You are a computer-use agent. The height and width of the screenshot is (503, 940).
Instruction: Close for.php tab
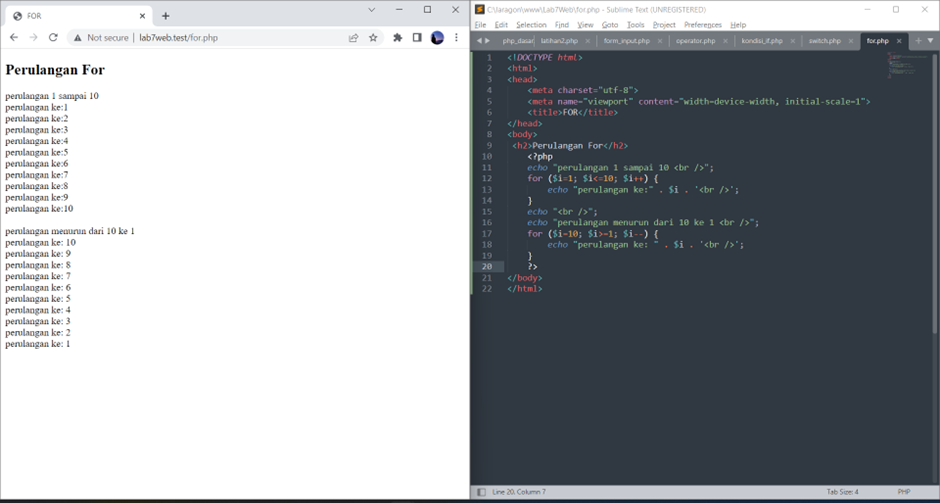coord(899,41)
